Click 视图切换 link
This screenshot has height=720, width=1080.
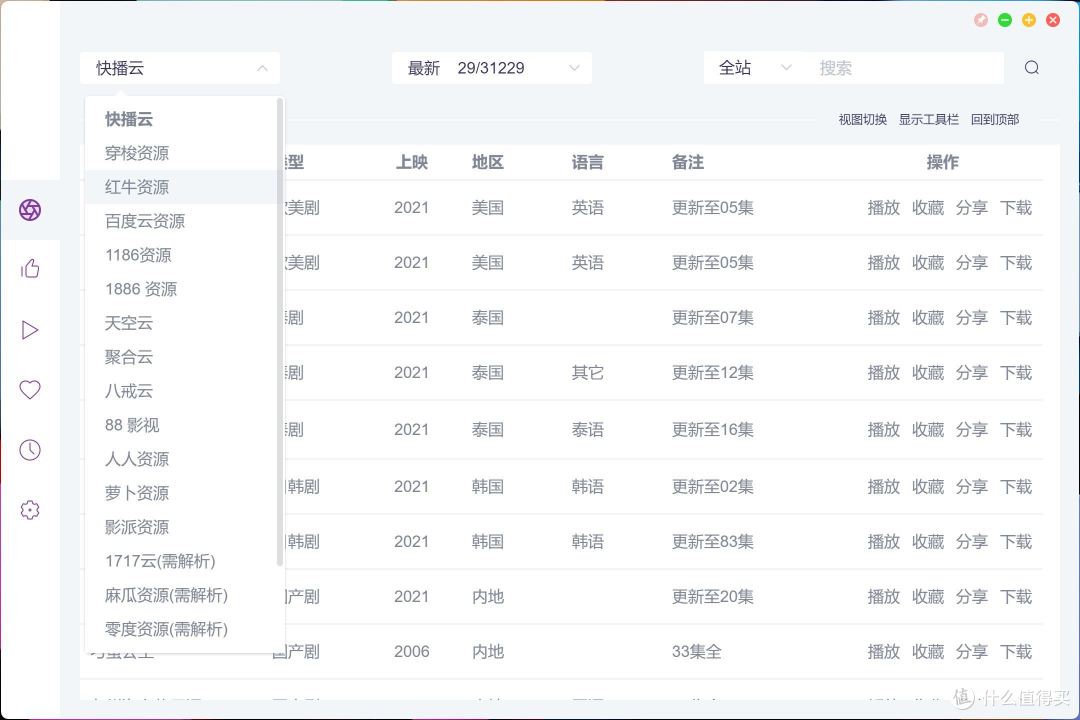coord(862,120)
